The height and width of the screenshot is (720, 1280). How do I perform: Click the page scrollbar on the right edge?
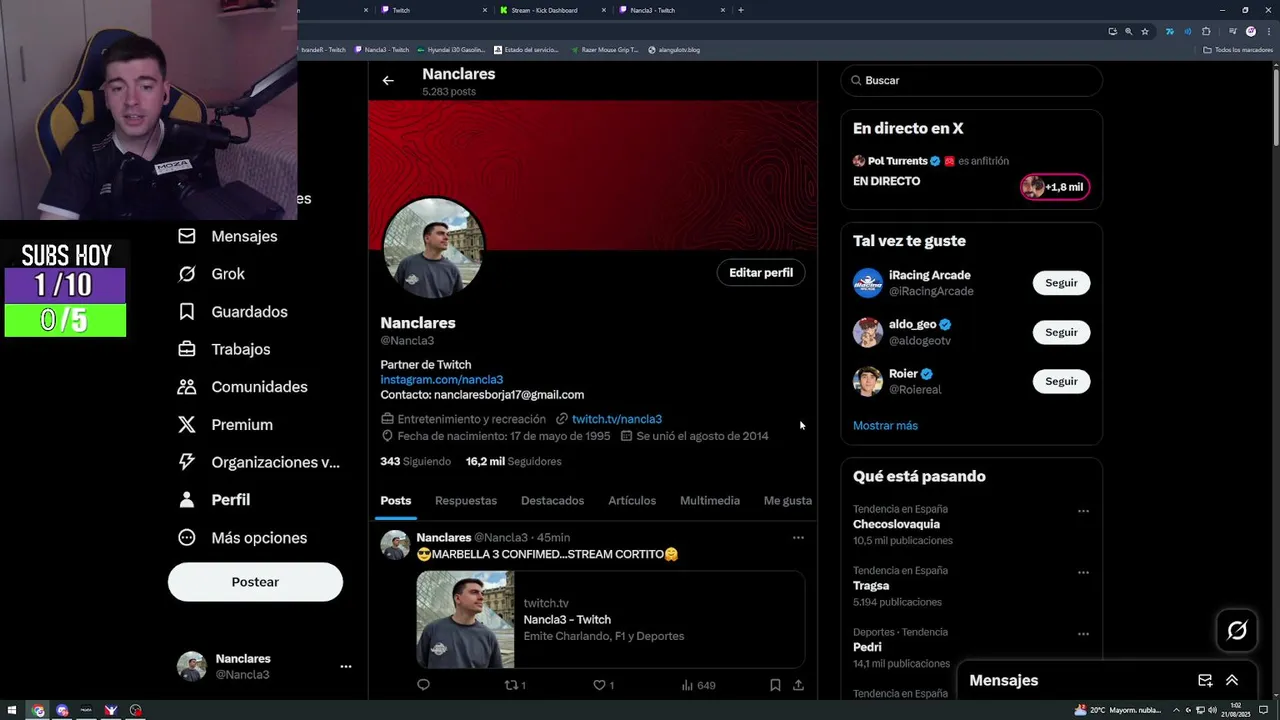(x=1274, y=110)
